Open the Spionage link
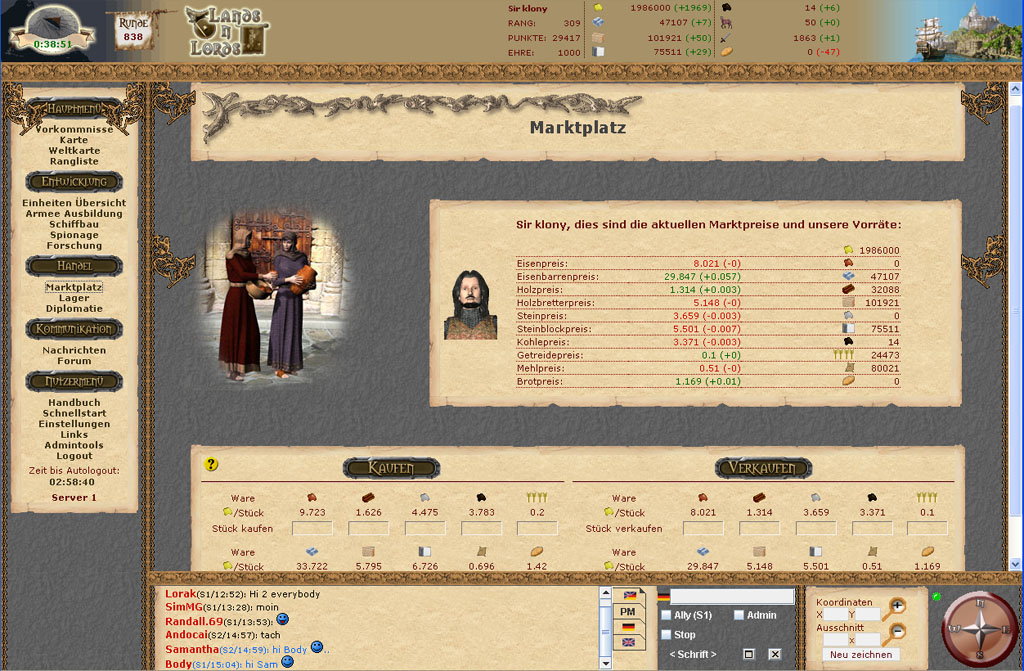This screenshot has width=1024, height=671. coord(74,235)
